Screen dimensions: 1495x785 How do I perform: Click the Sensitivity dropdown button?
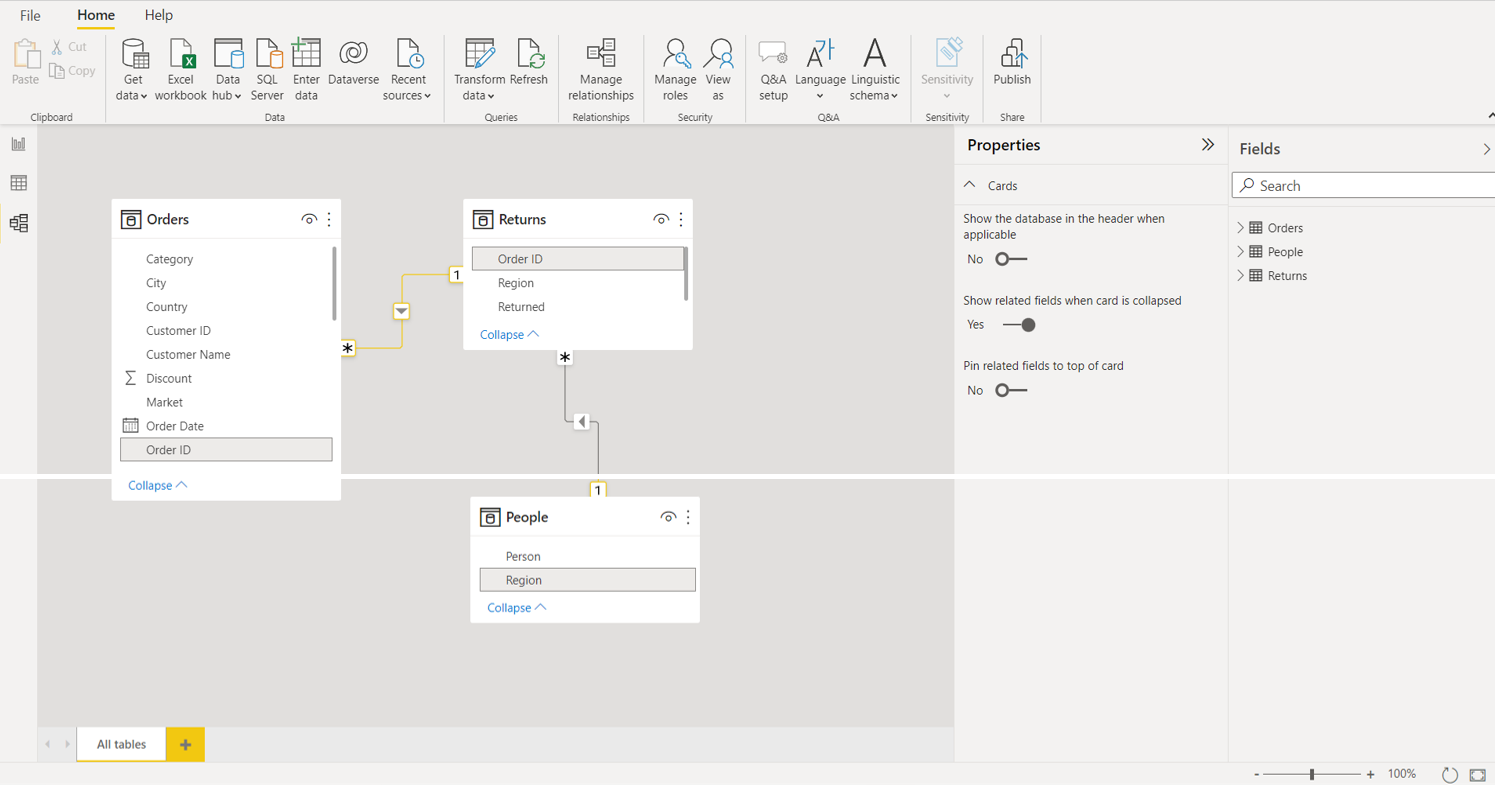(947, 70)
